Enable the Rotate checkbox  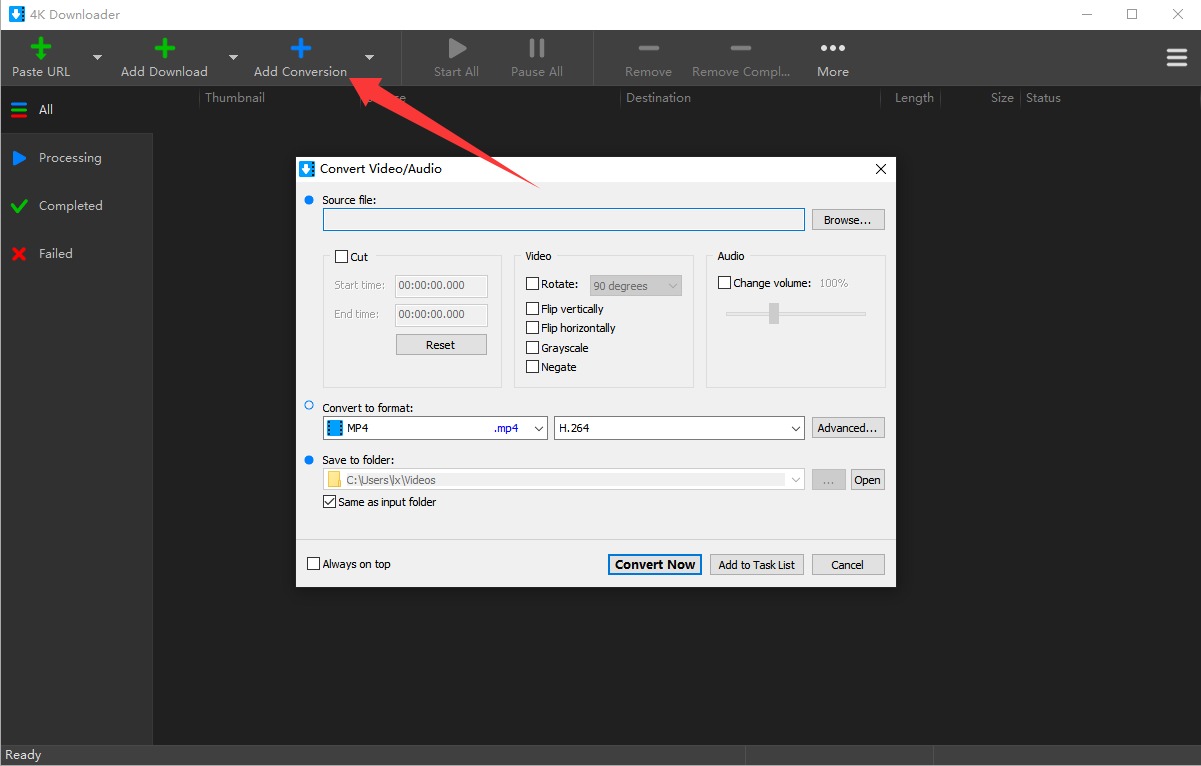click(x=532, y=284)
